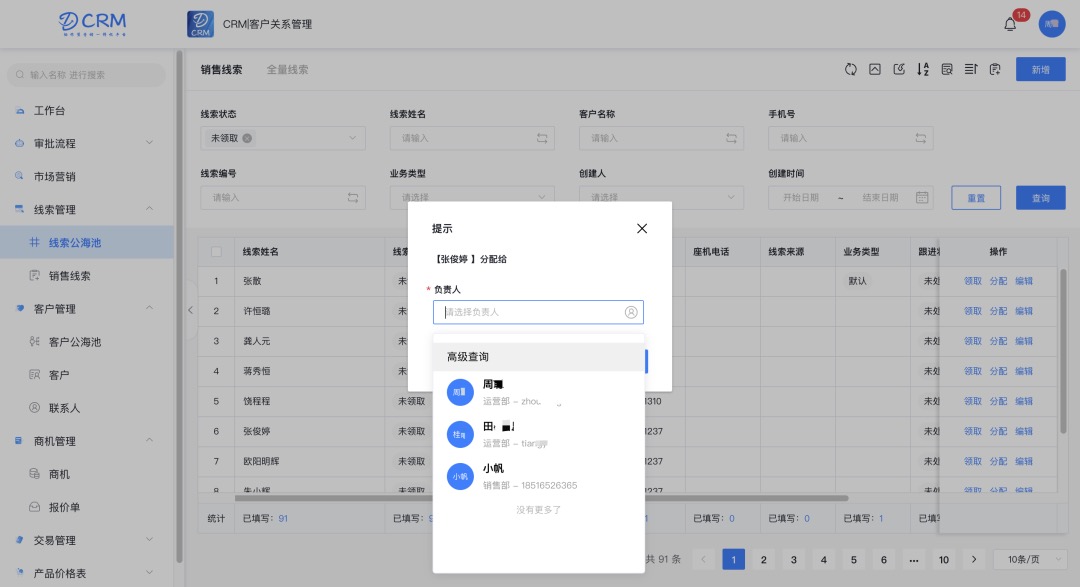1080x587 pixels.
Task: Click the person icon in 负责人 field
Action: click(631, 312)
